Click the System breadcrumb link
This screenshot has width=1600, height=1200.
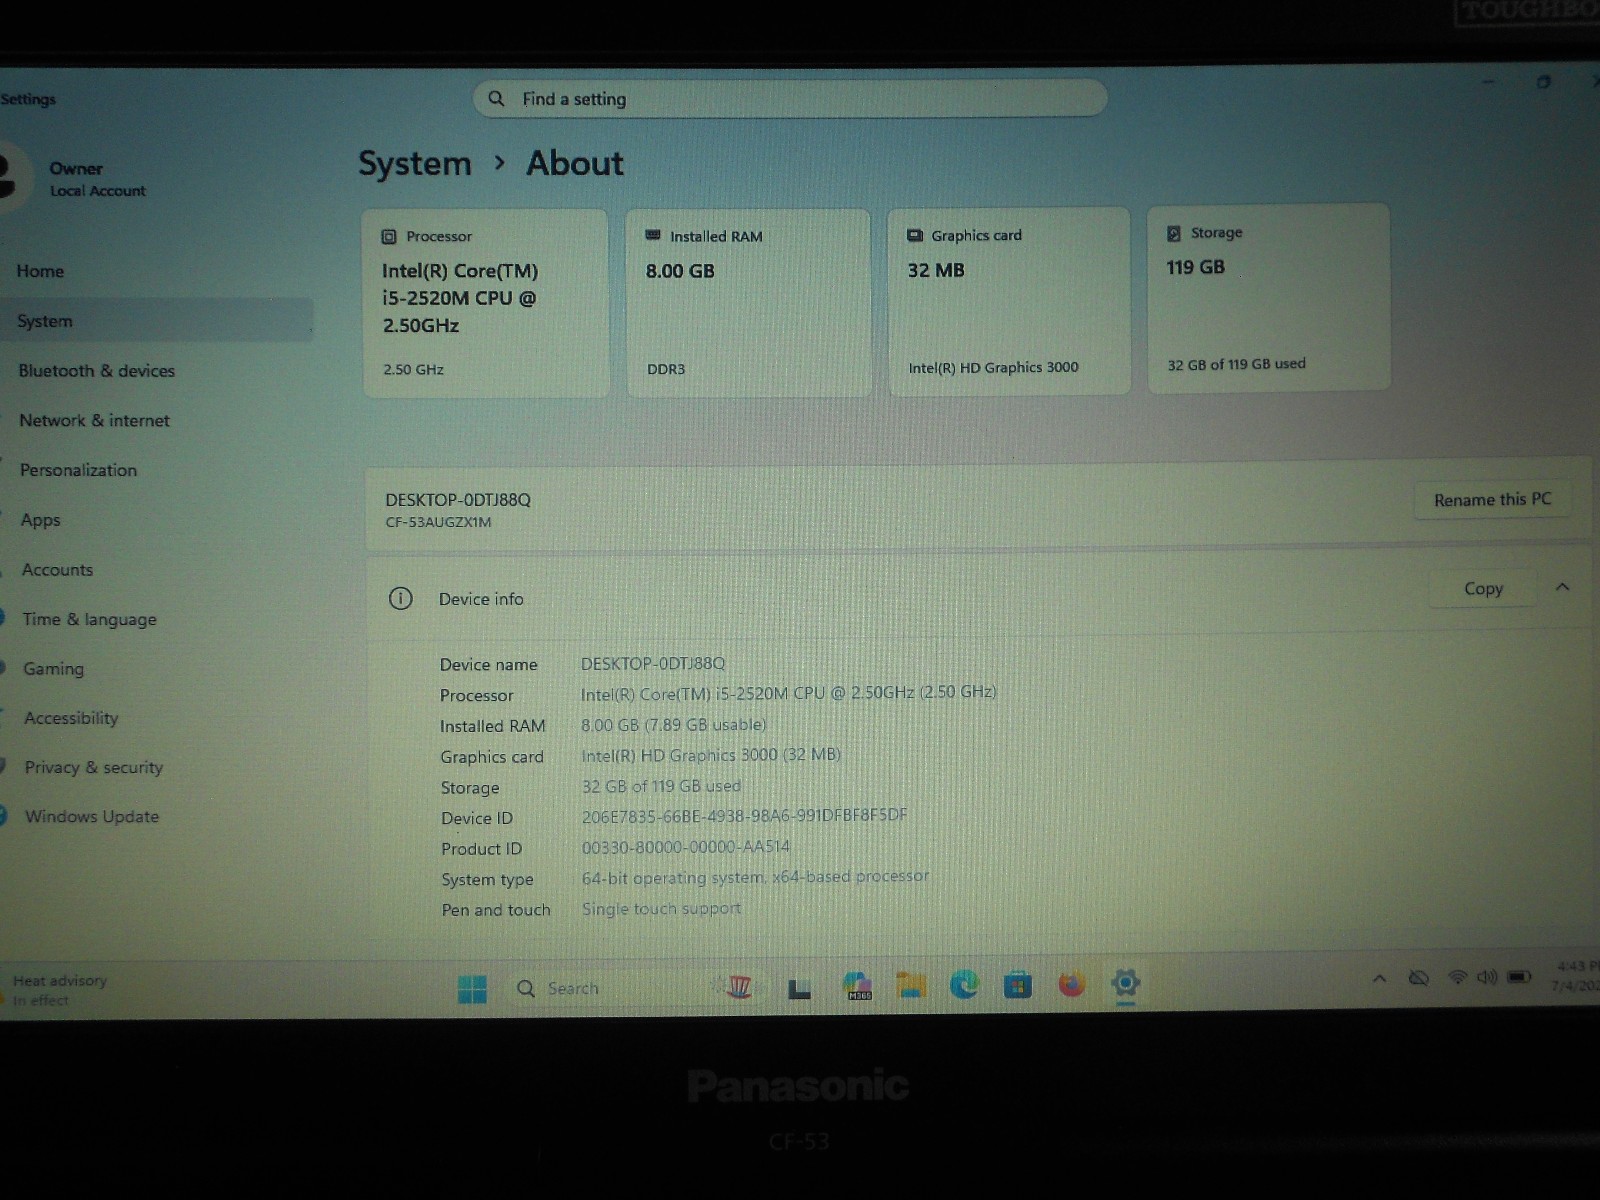pyautogui.click(x=414, y=163)
